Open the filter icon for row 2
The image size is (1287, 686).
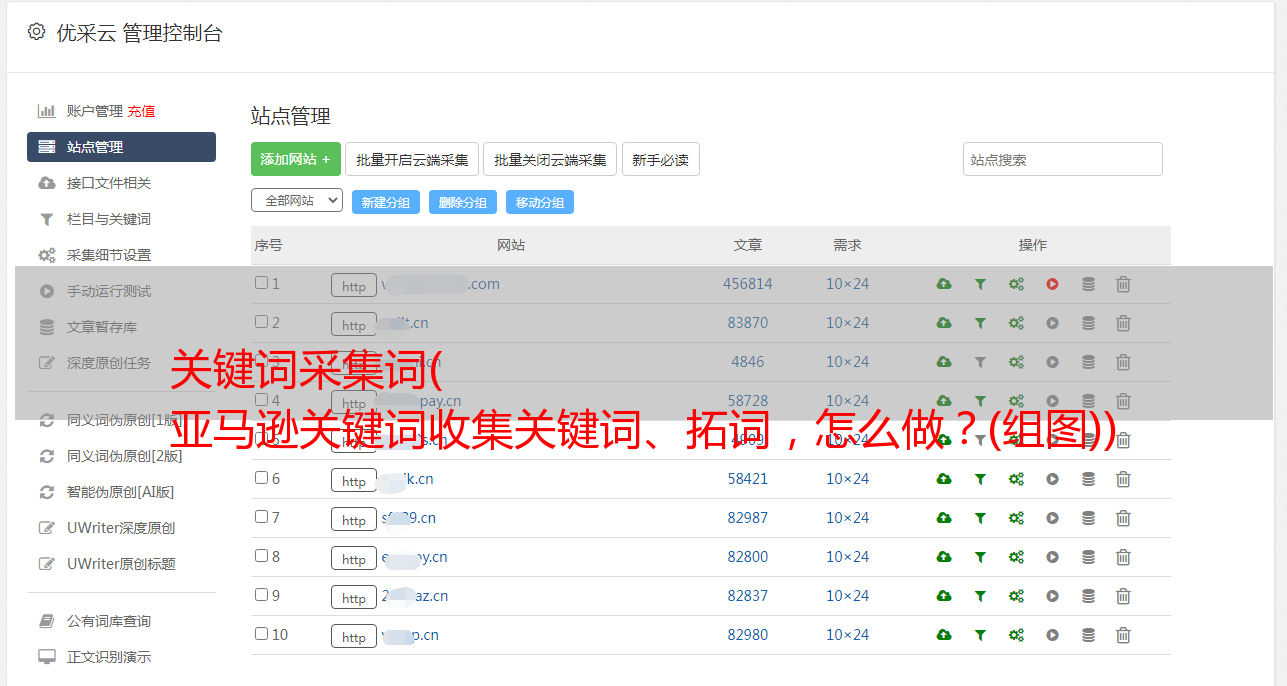tap(980, 323)
